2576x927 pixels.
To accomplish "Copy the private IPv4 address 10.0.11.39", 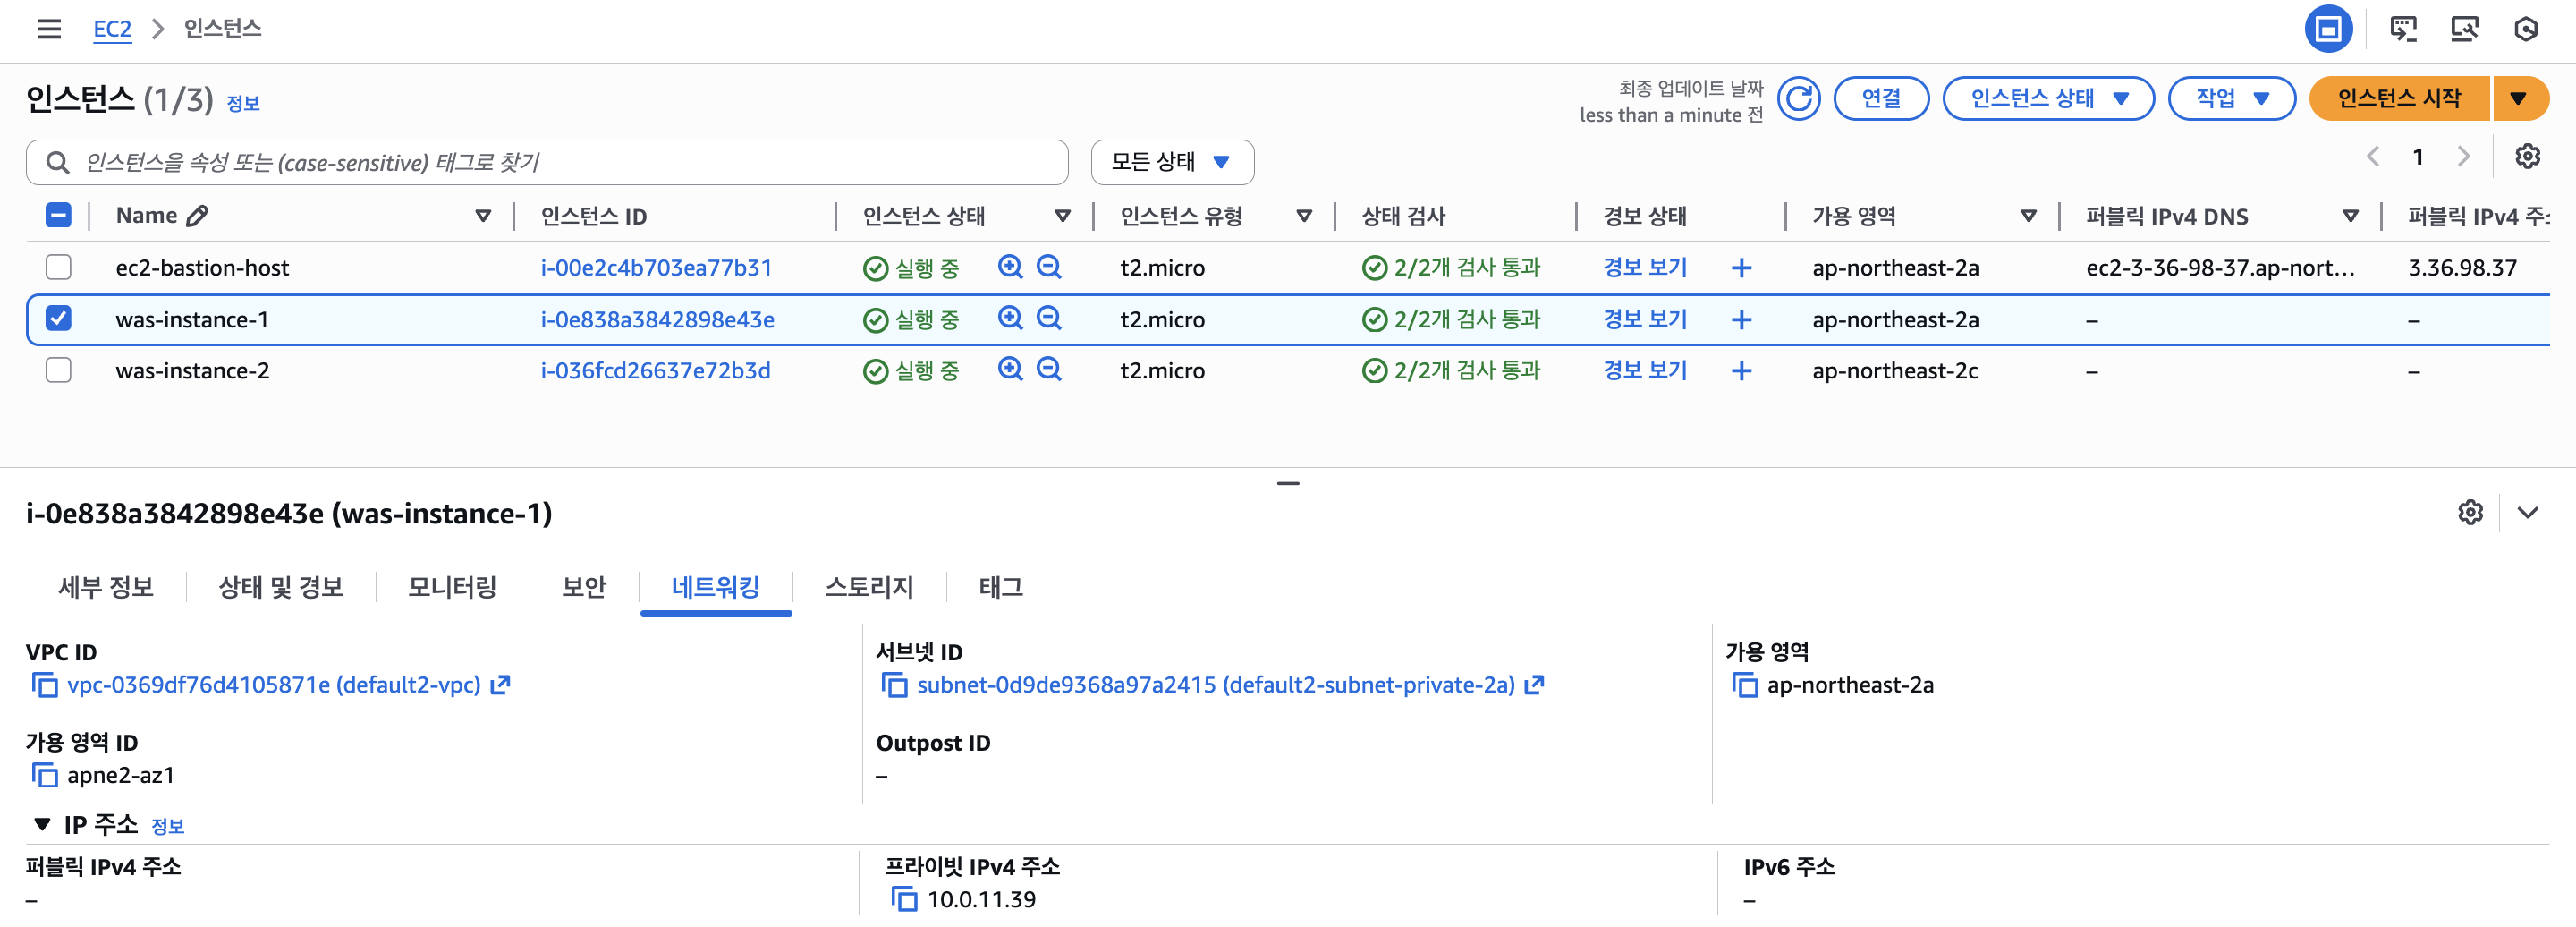I will (x=904, y=899).
